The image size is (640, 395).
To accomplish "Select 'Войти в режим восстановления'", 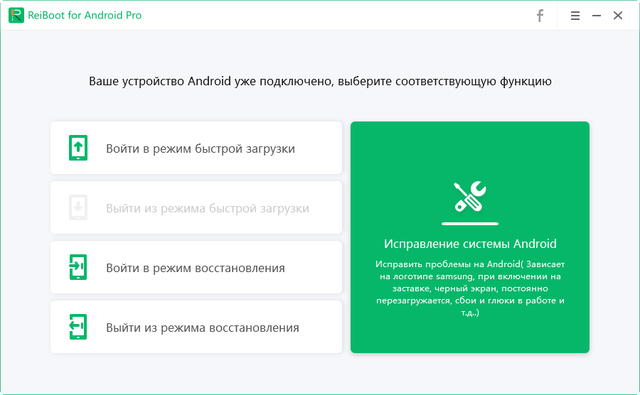I will pos(196,267).
